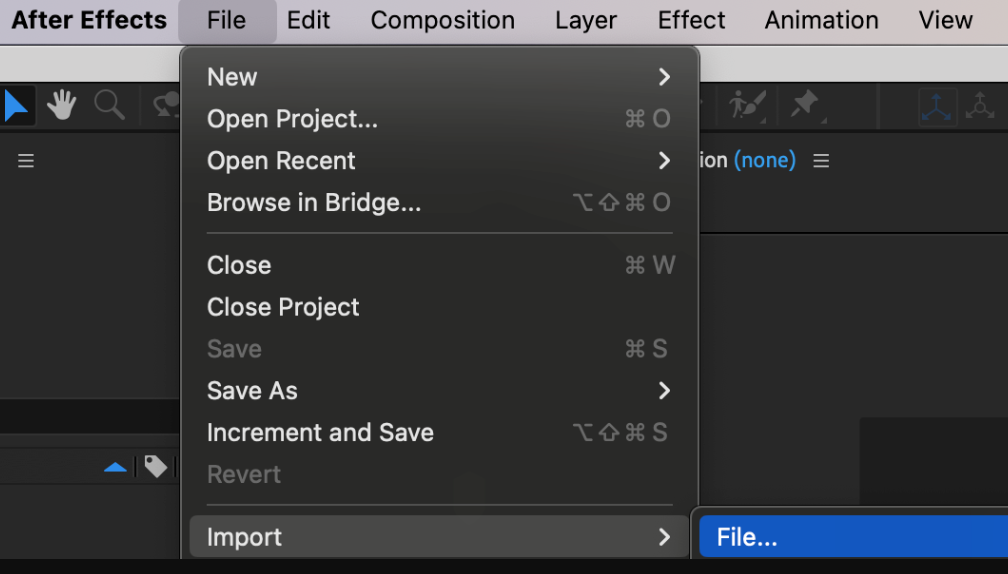The width and height of the screenshot is (1008, 574).
Task: Open the Project panel hamburger menu
Action: (26, 161)
